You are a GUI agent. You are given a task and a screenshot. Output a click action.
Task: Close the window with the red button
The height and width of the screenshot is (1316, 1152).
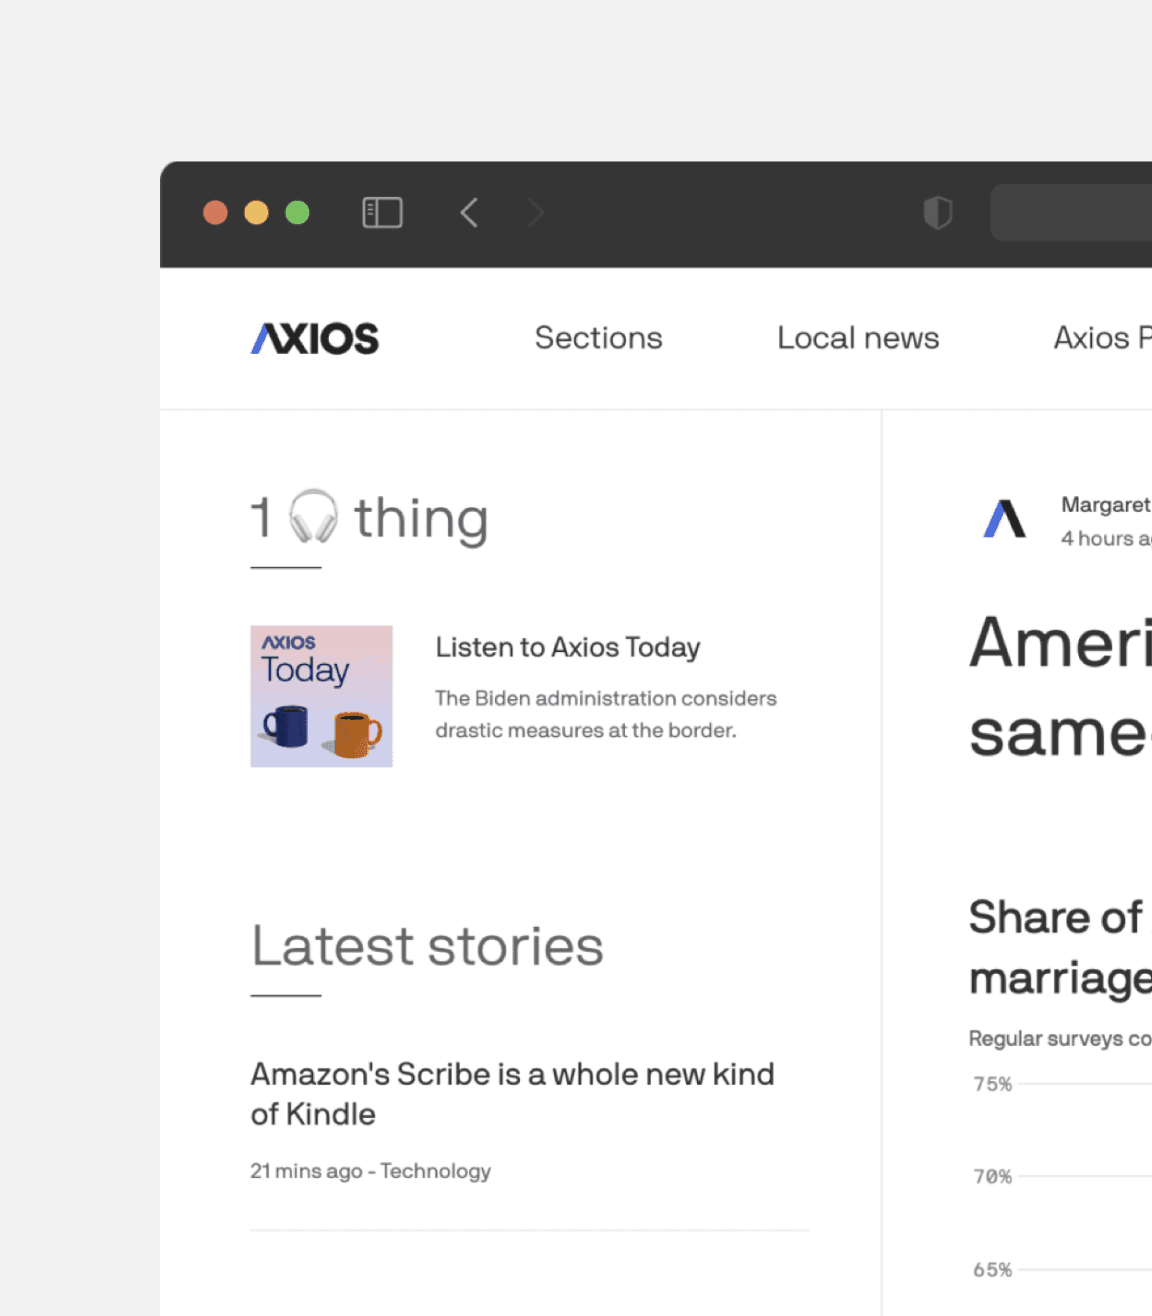point(215,213)
